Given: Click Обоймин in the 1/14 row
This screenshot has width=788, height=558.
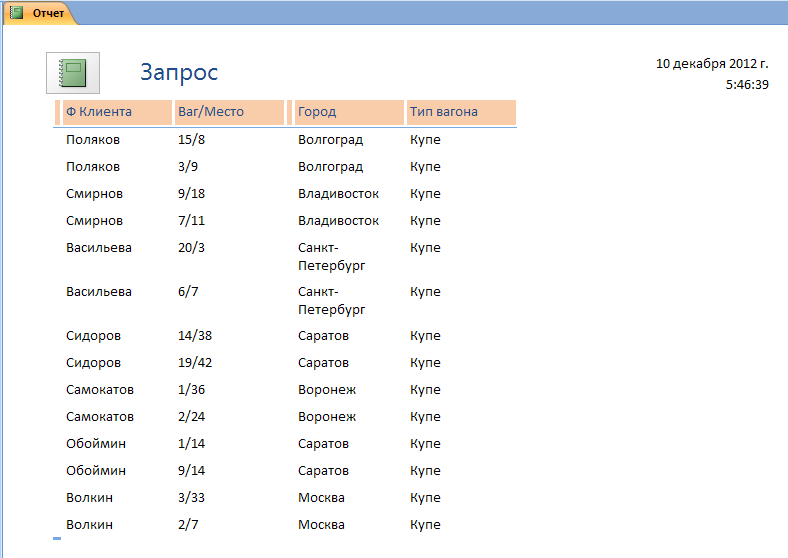Looking at the screenshot, I should click(96, 444).
